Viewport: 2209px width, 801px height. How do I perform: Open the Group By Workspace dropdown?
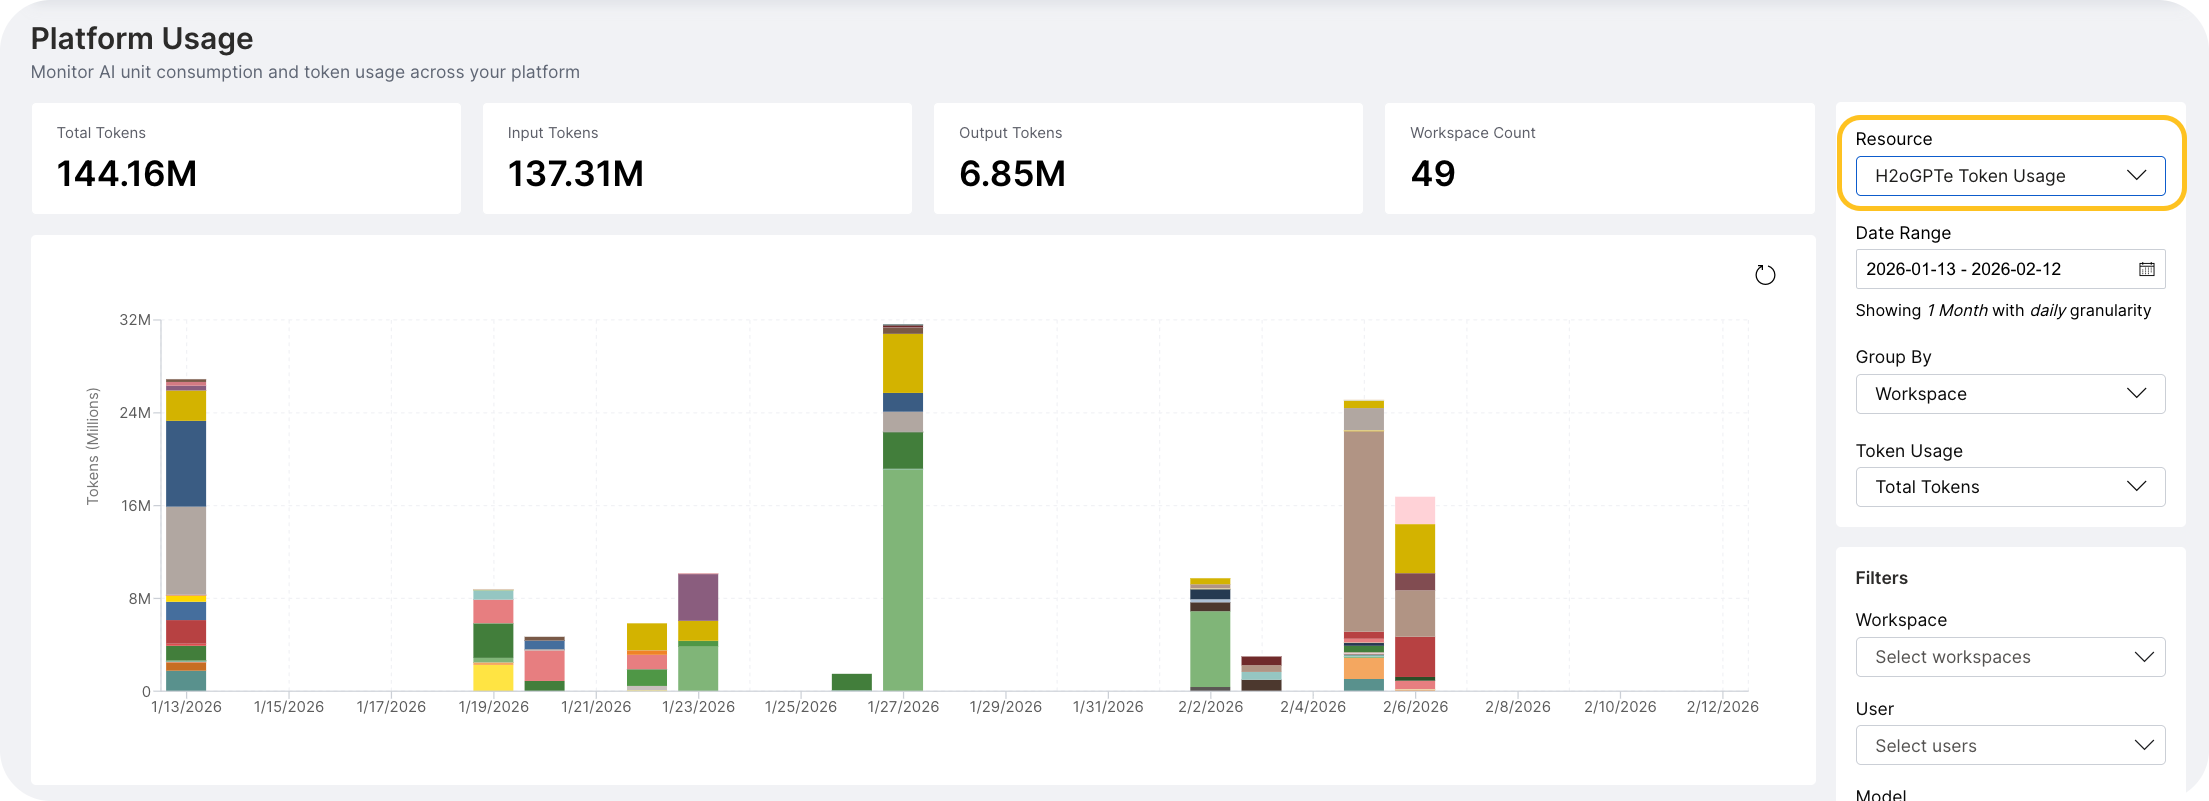(2010, 394)
